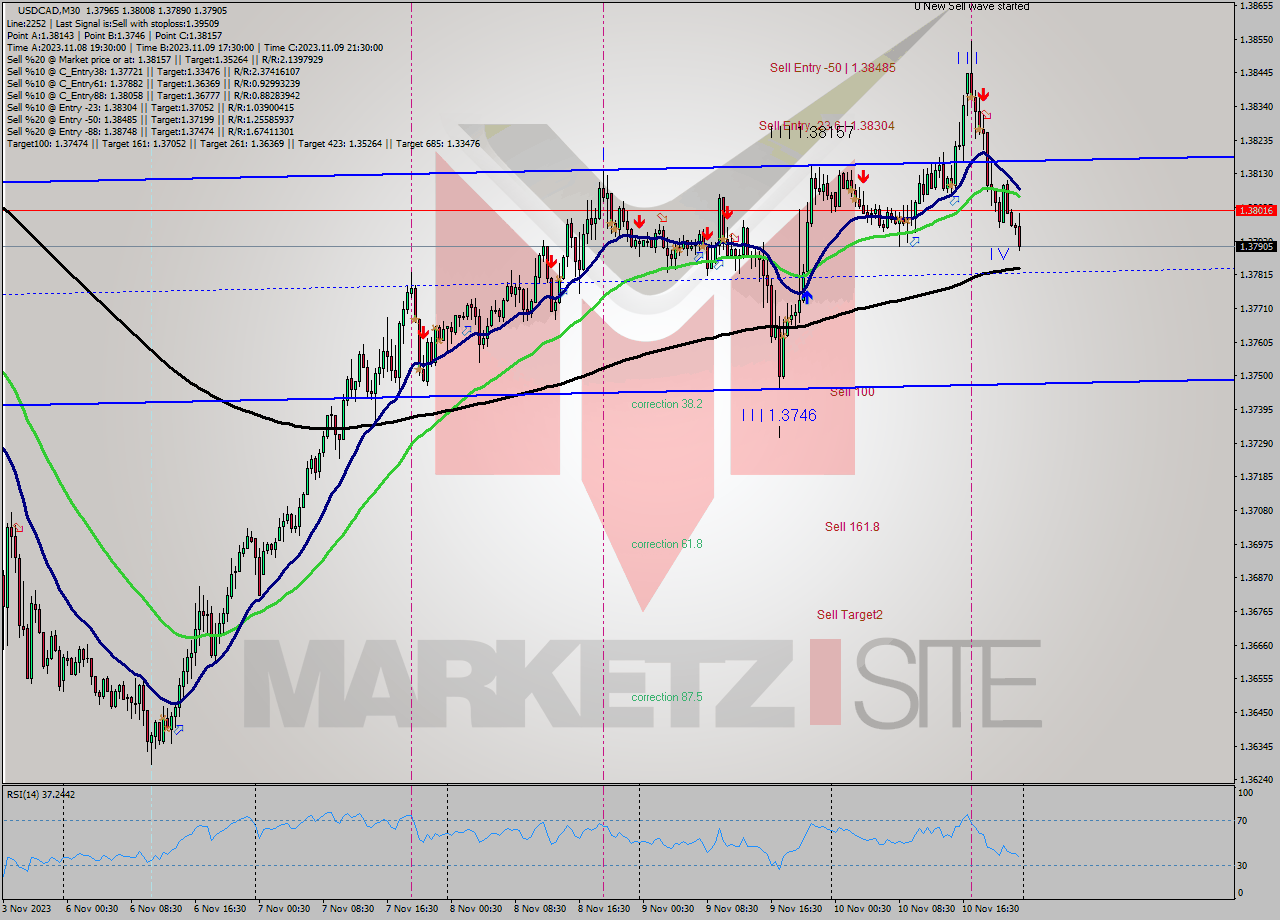Click the current price tag 1.37905
This screenshot has height=920, width=1280.
click(1256, 246)
